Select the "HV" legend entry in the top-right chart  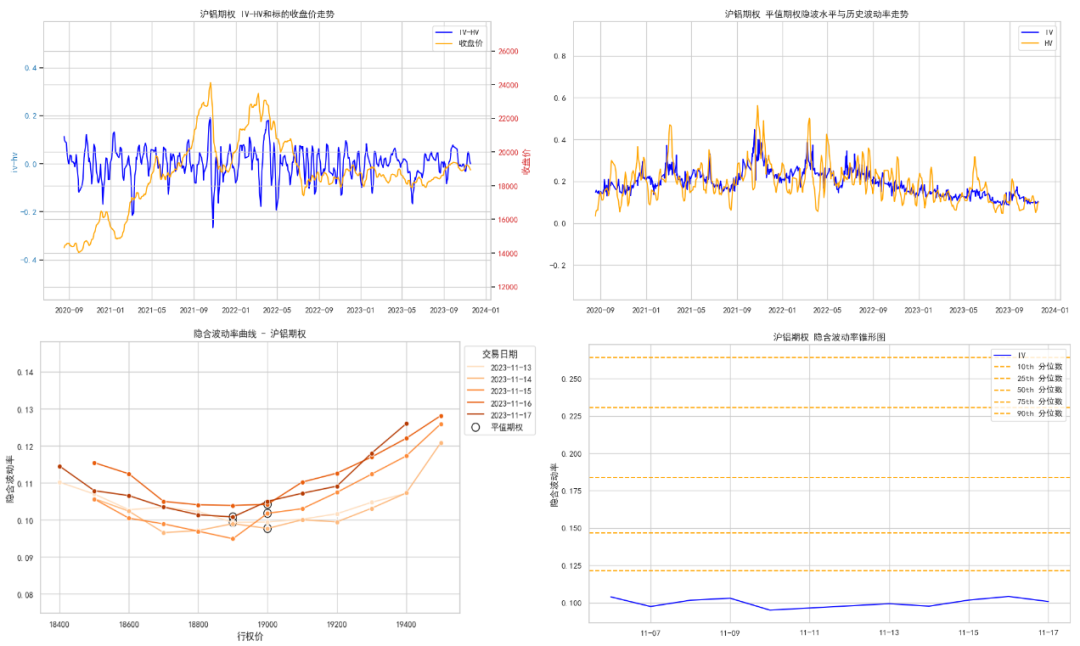pyautogui.click(x=1037, y=43)
